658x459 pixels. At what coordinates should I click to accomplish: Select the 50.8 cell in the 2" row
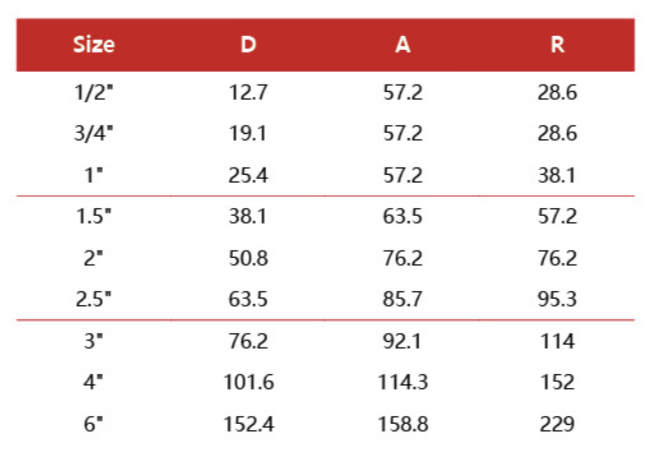(248, 259)
